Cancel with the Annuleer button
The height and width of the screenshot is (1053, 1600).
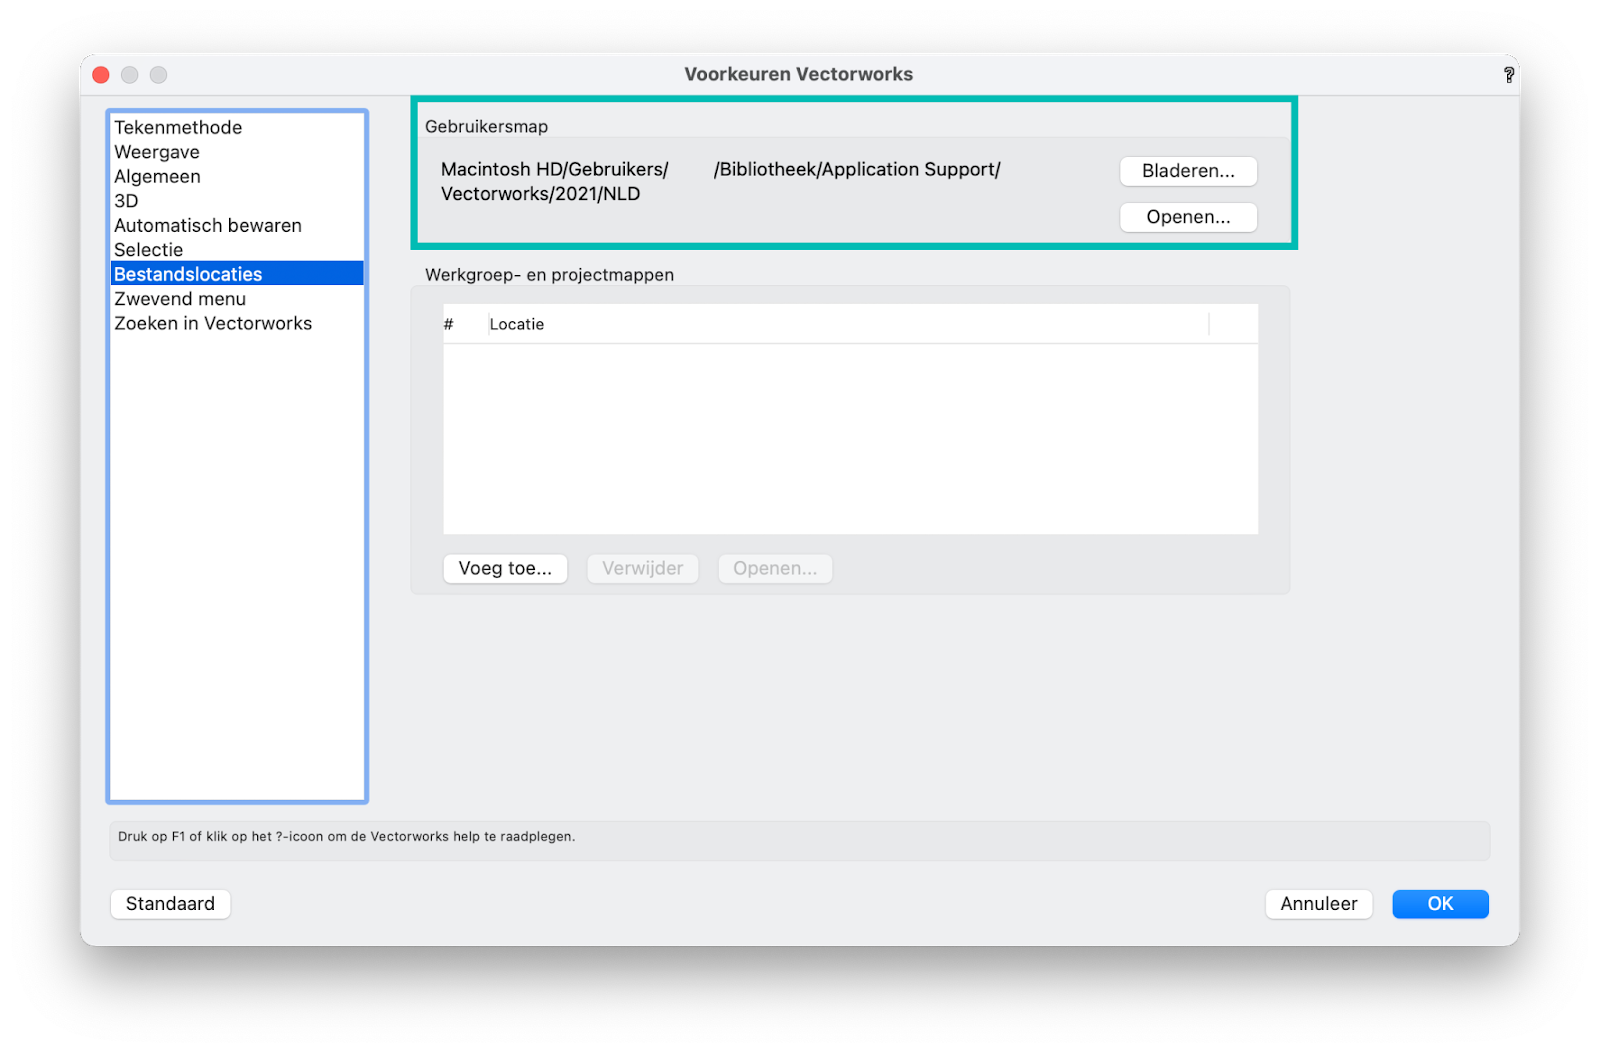pyautogui.click(x=1319, y=904)
